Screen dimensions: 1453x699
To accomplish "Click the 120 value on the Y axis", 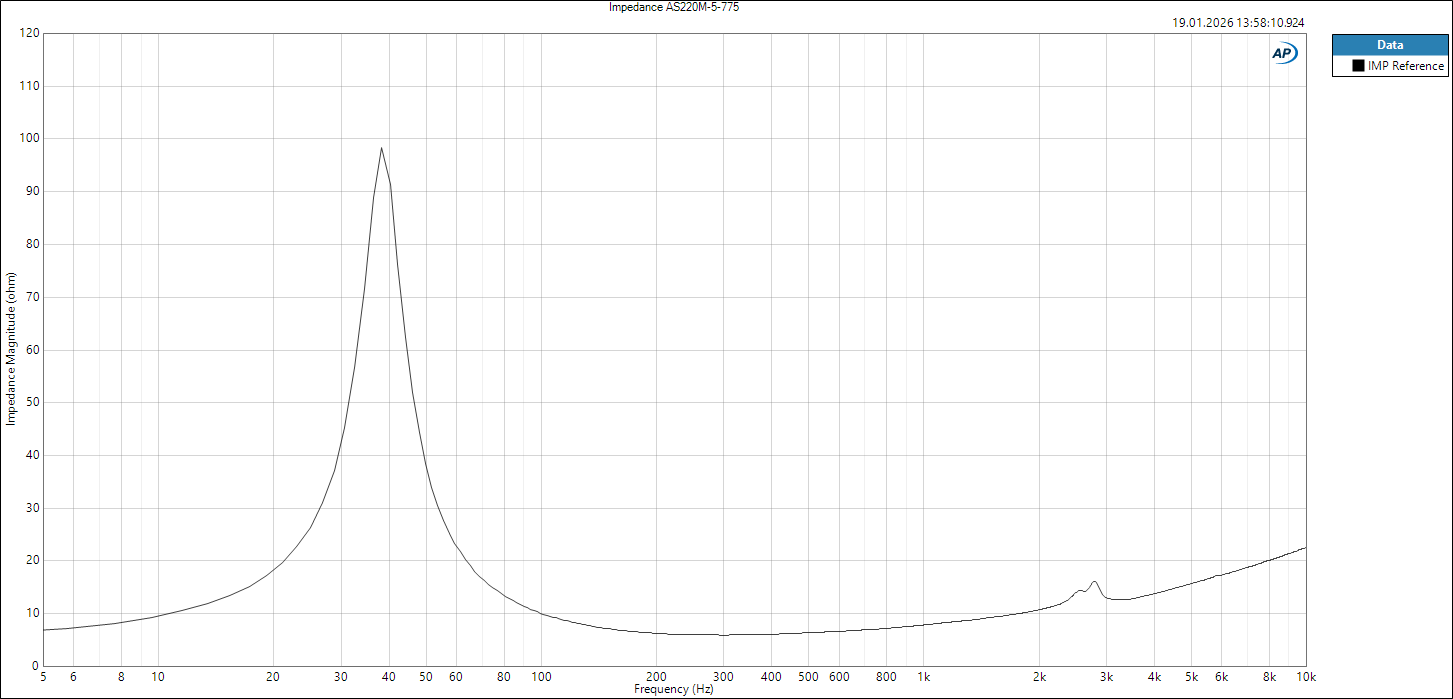I will point(29,33).
